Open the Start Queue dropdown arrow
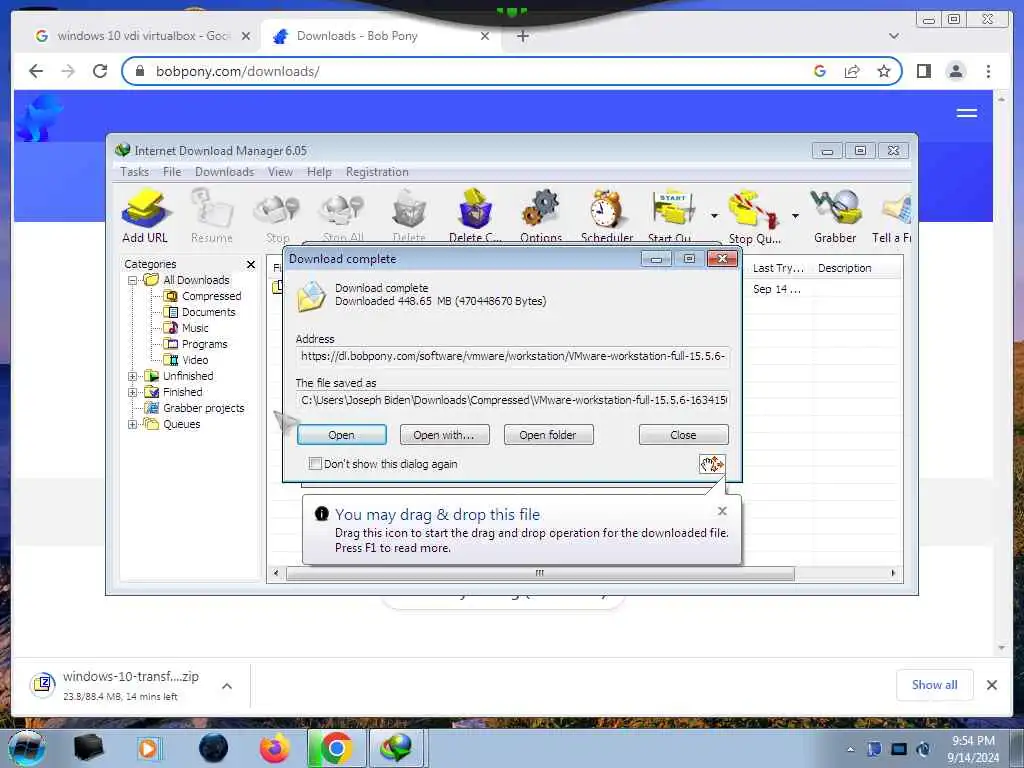The width and height of the screenshot is (1024, 768). 714,216
